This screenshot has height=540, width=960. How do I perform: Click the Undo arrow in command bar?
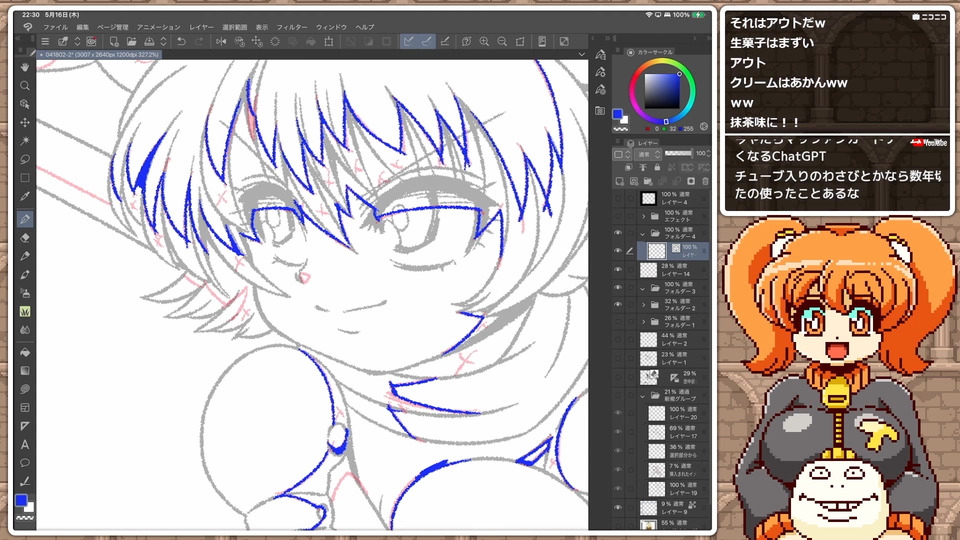[181, 42]
